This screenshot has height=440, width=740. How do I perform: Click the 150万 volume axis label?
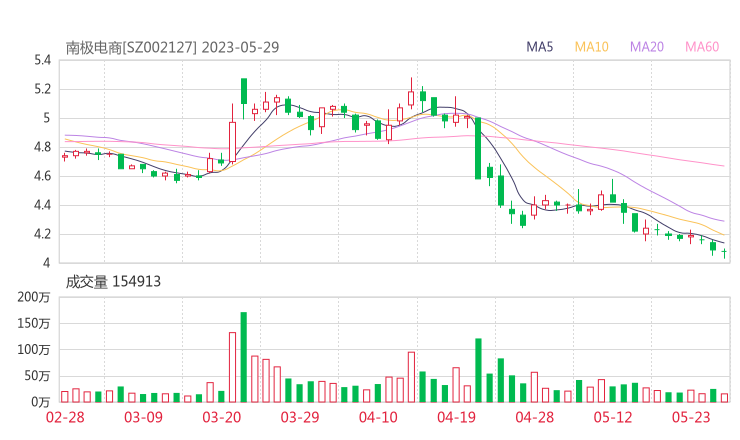click(x=34, y=323)
